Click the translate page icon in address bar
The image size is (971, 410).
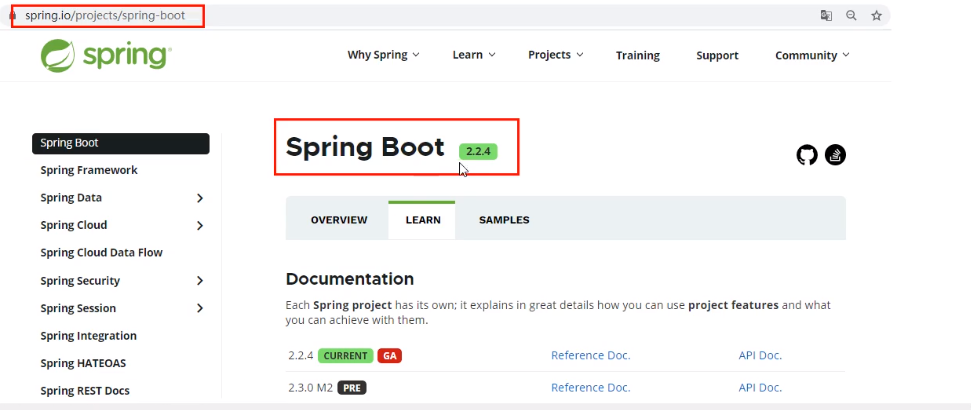click(x=826, y=15)
